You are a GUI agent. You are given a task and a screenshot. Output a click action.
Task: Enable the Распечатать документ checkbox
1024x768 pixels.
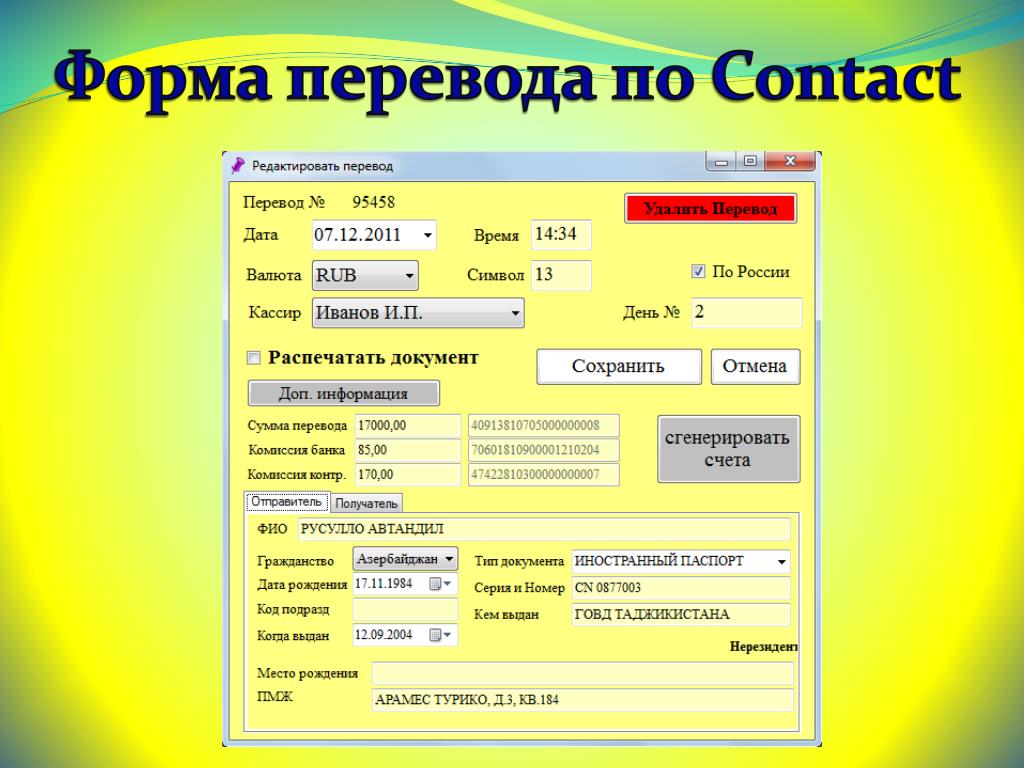pyautogui.click(x=253, y=358)
